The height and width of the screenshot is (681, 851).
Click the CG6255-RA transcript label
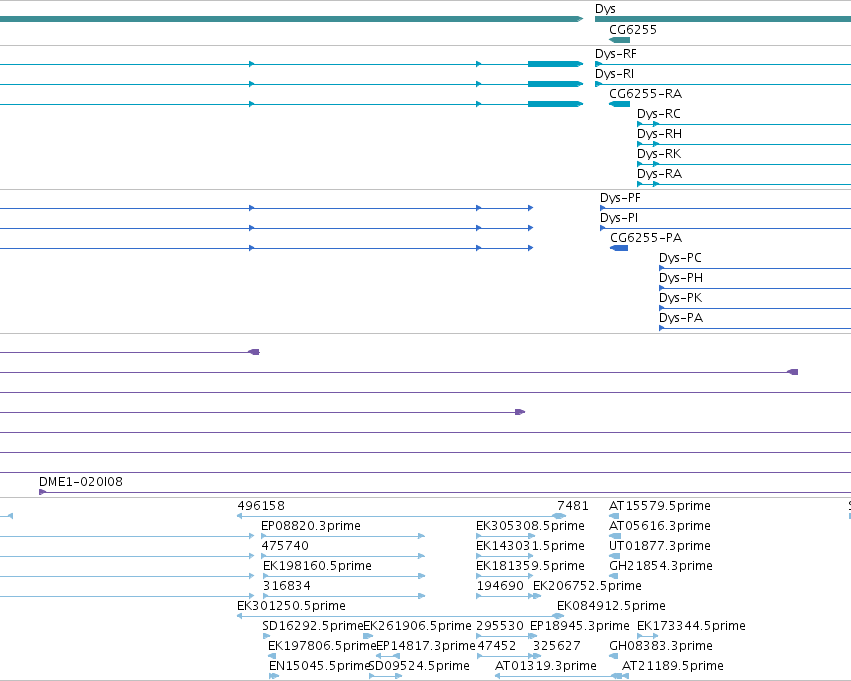(x=645, y=94)
